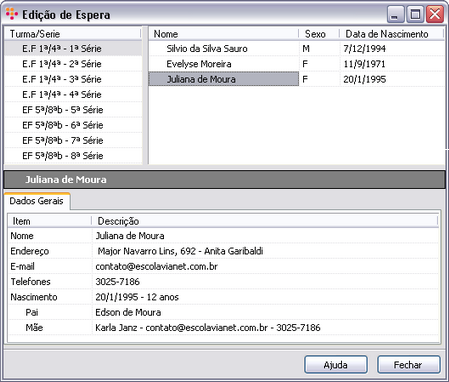The width and height of the screenshot is (449, 382).
Task: Click the Nascimento item row label
Action: (x=34, y=297)
